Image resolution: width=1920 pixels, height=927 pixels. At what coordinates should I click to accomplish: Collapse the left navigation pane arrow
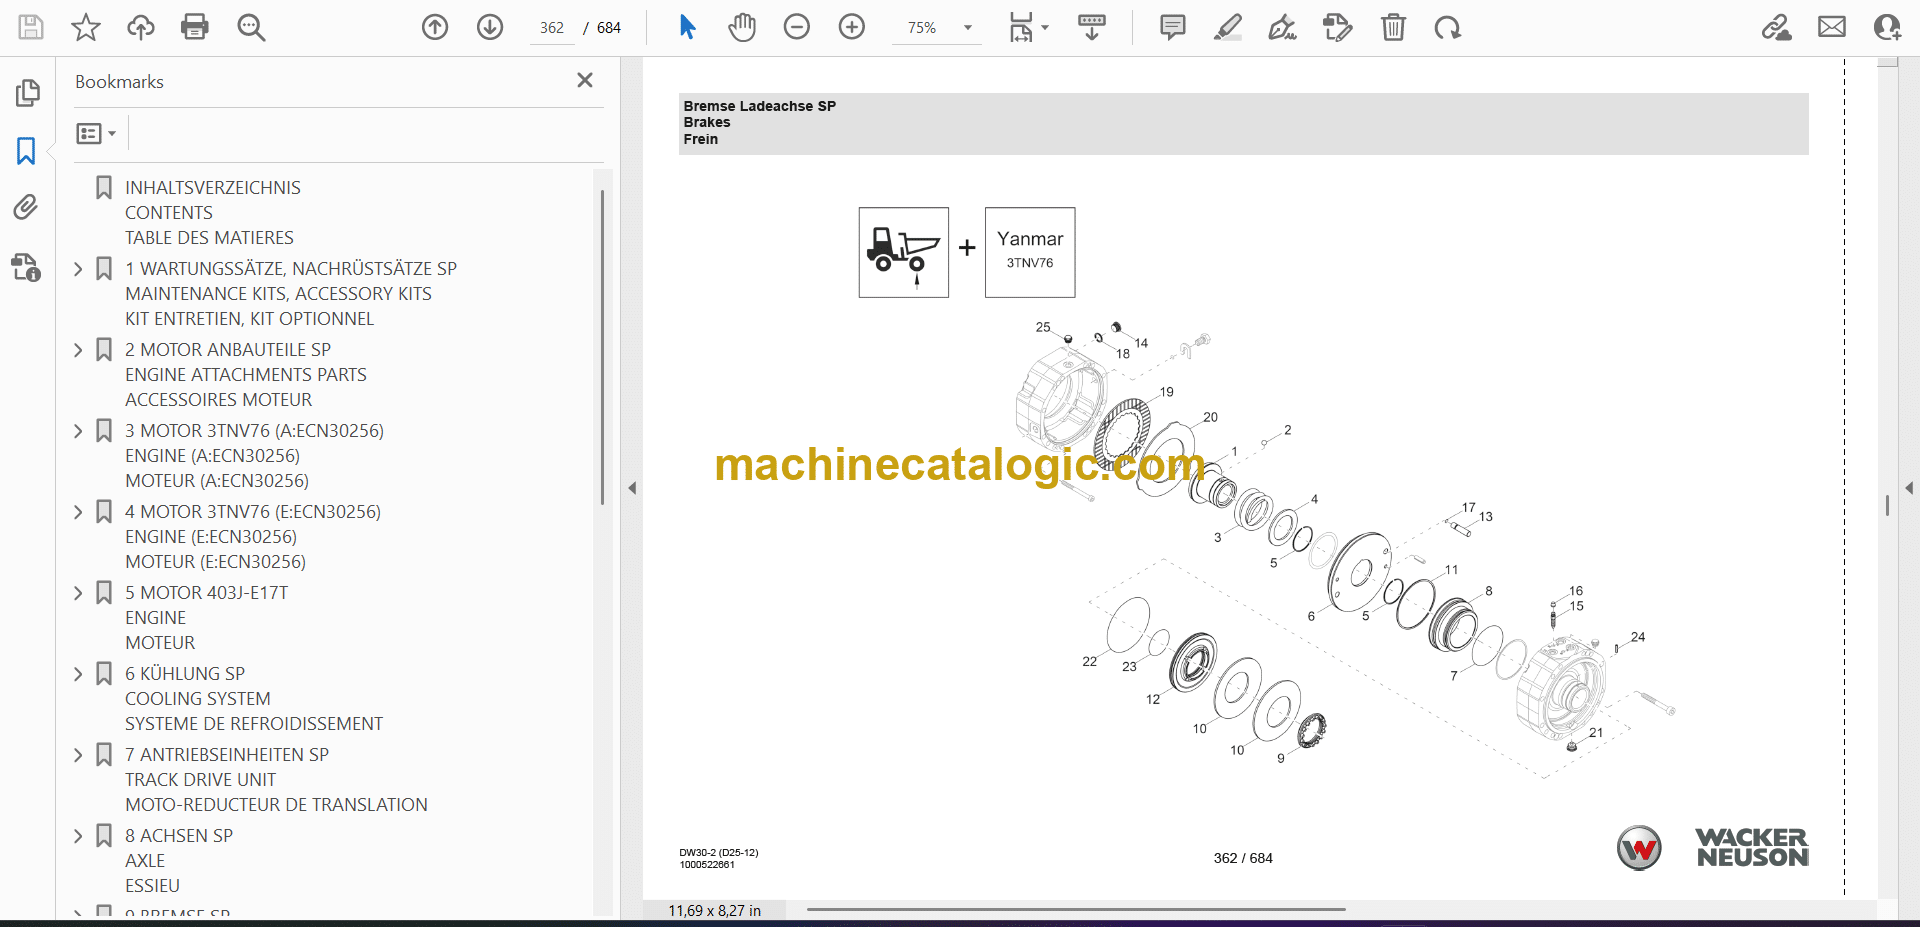click(x=632, y=488)
